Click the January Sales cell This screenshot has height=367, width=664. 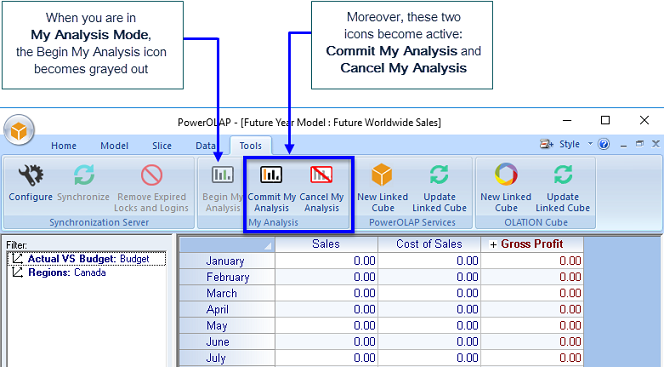(326, 261)
